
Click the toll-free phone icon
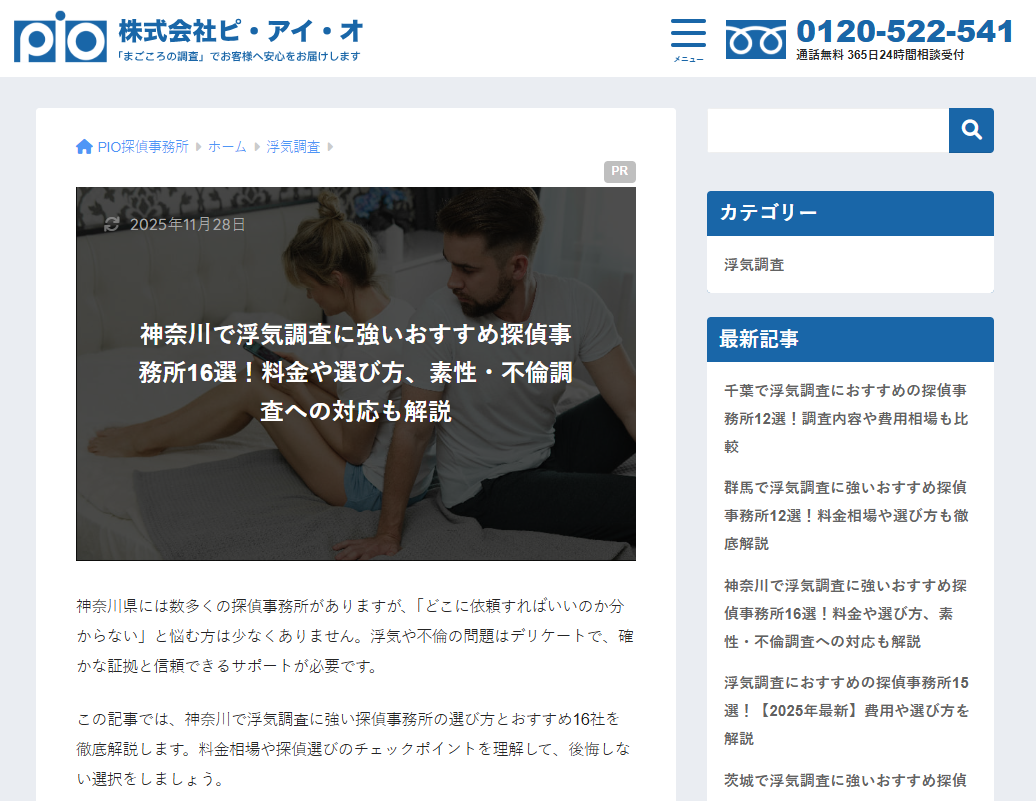point(755,39)
